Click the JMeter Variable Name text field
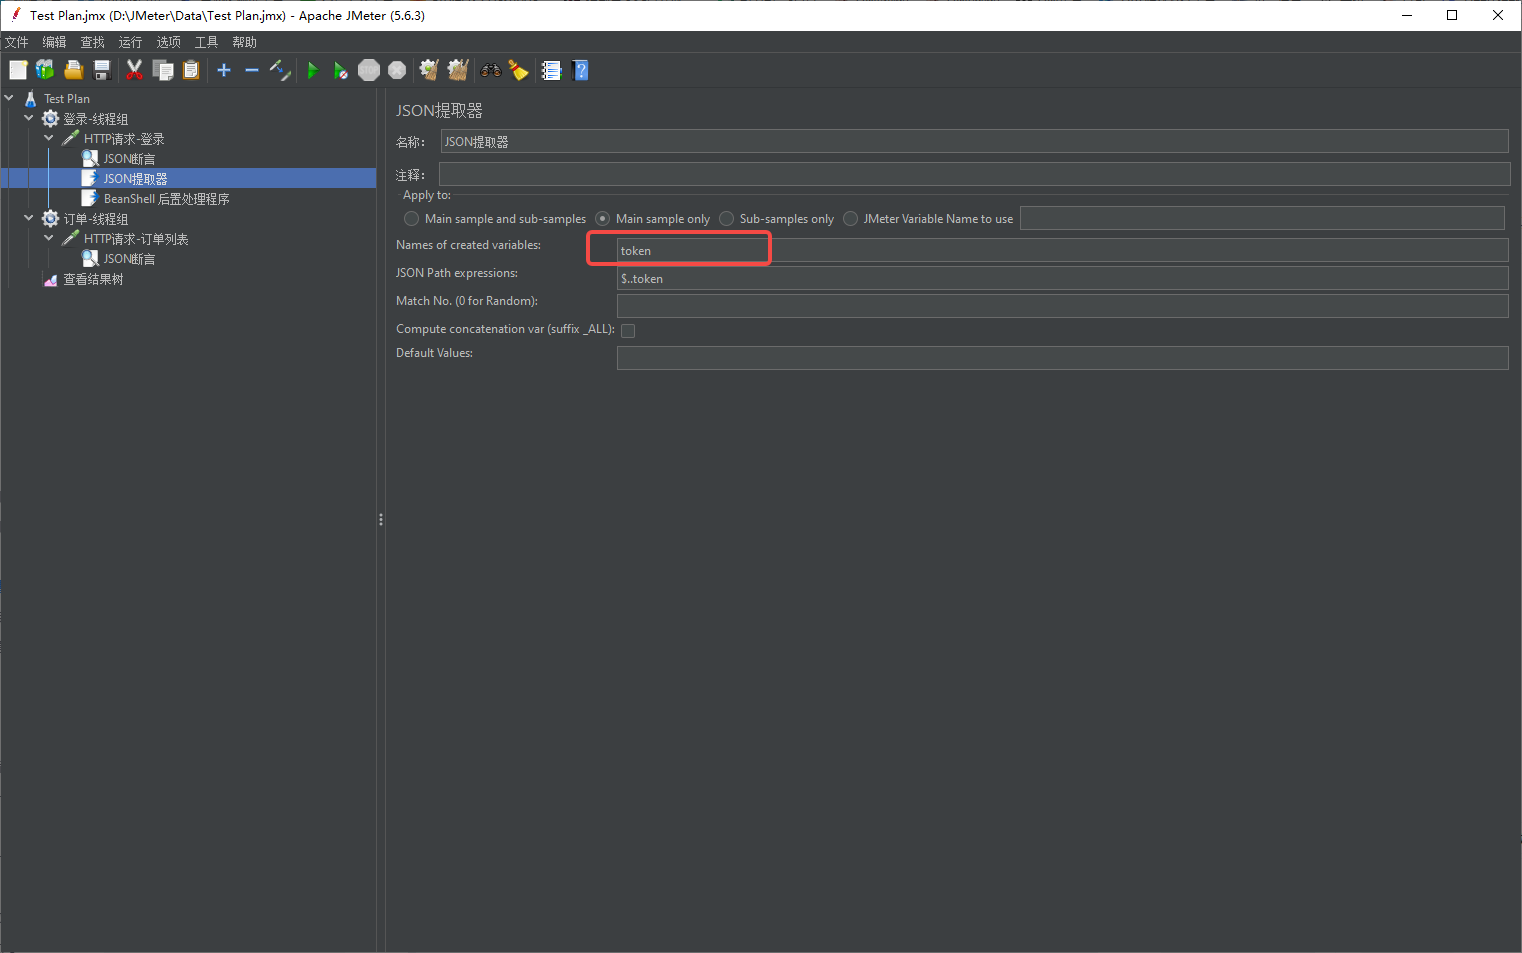 click(1262, 218)
